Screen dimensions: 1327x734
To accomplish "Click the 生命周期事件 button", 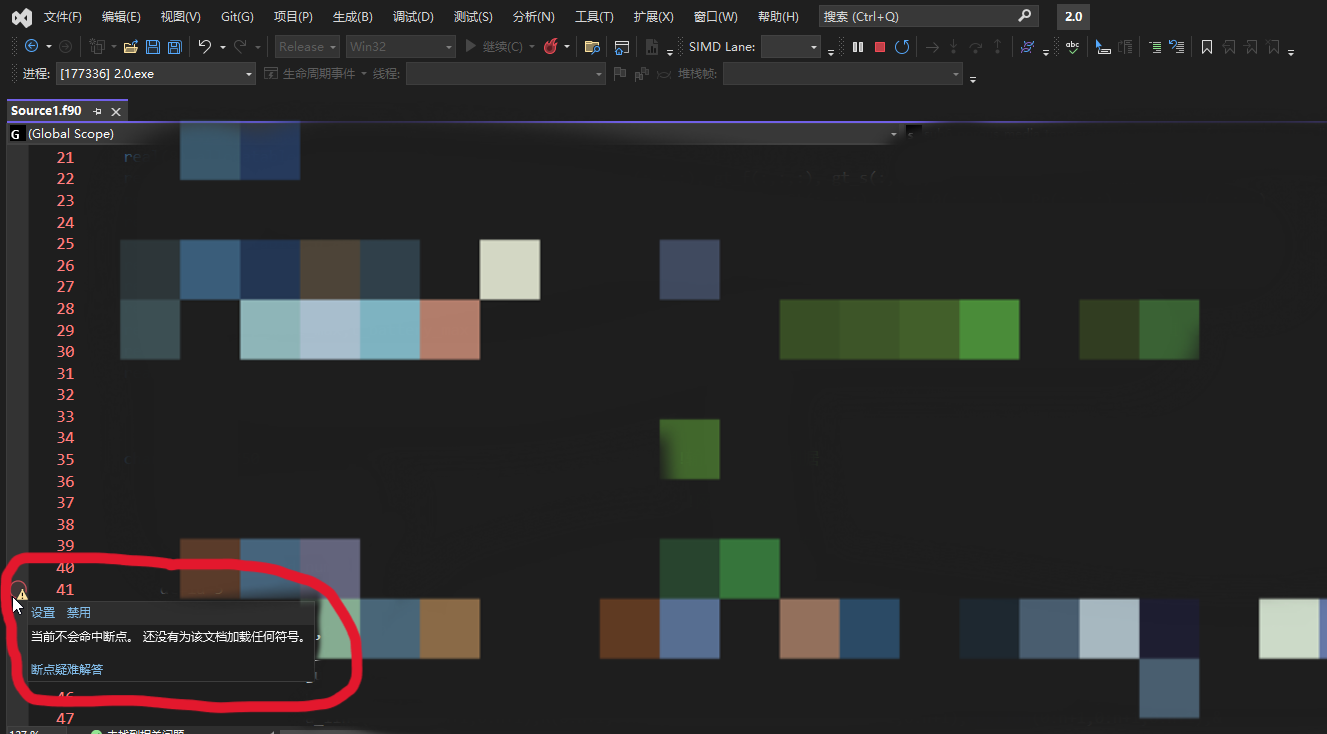I will tap(312, 74).
